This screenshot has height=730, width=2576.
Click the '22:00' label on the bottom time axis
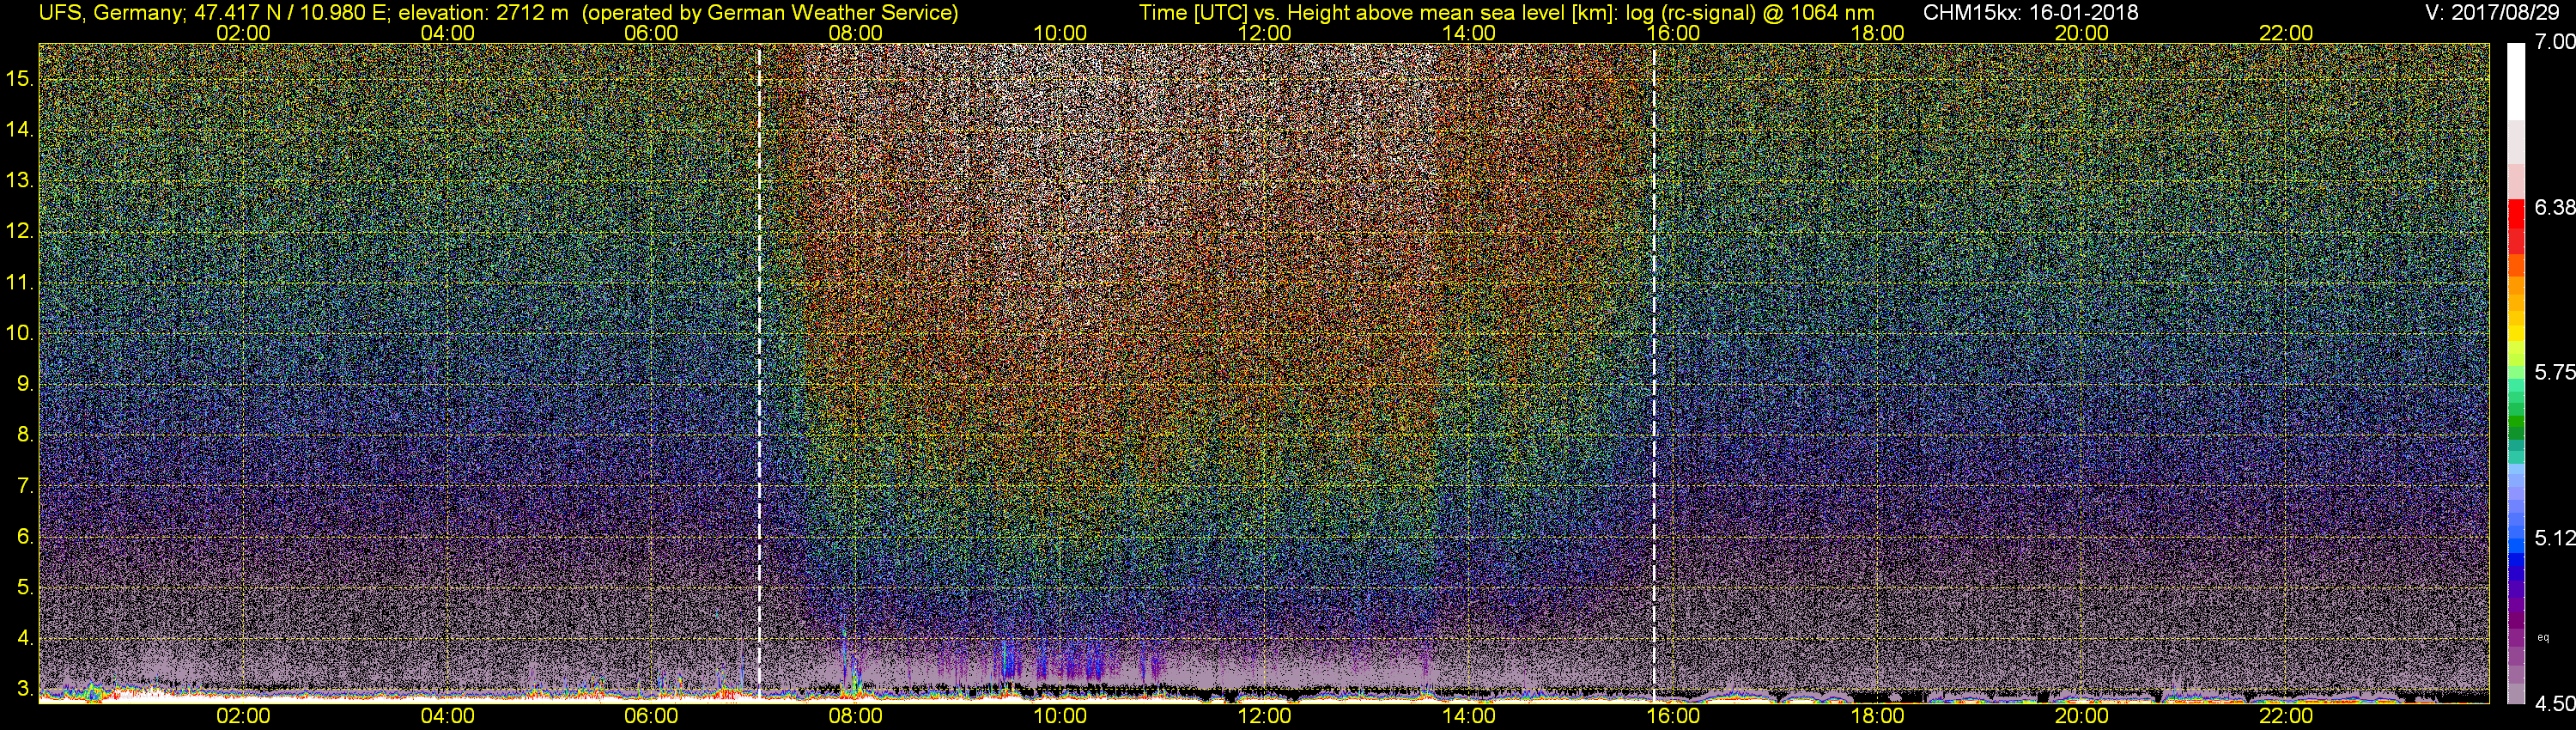2286,717
